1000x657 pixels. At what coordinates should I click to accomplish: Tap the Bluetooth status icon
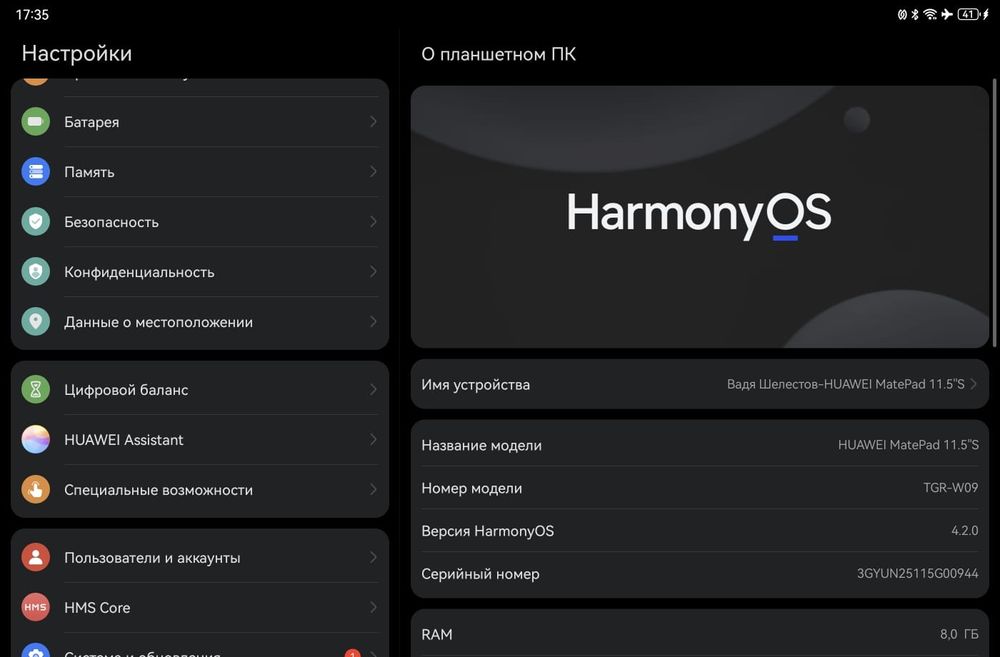coord(915,14)
